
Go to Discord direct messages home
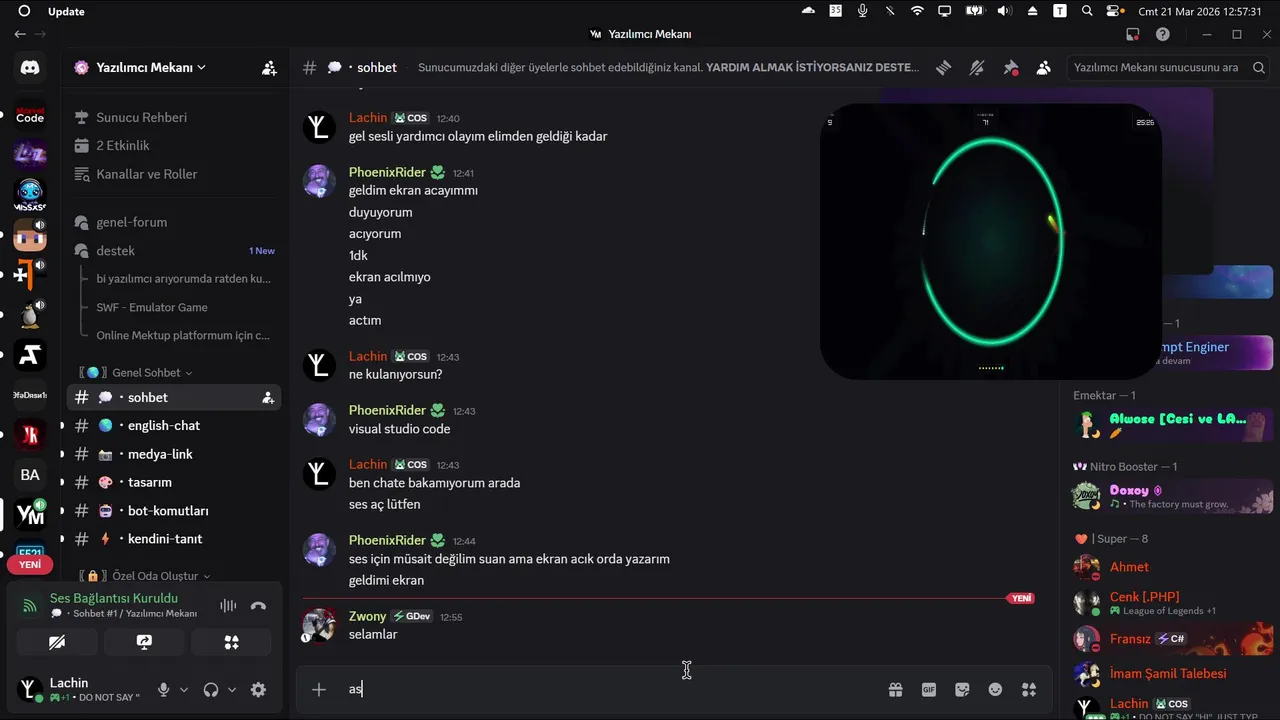(x=30, y=68)
